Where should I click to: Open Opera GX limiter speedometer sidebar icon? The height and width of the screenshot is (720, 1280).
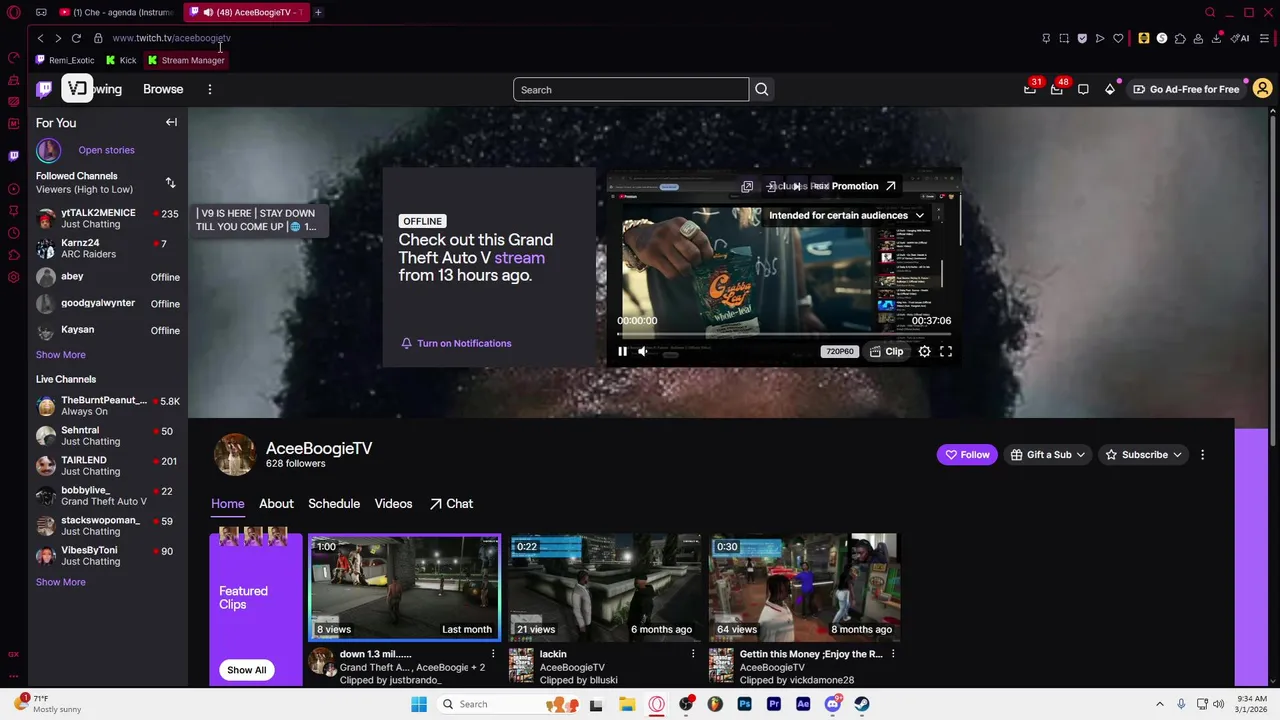(x=13, y=58)
